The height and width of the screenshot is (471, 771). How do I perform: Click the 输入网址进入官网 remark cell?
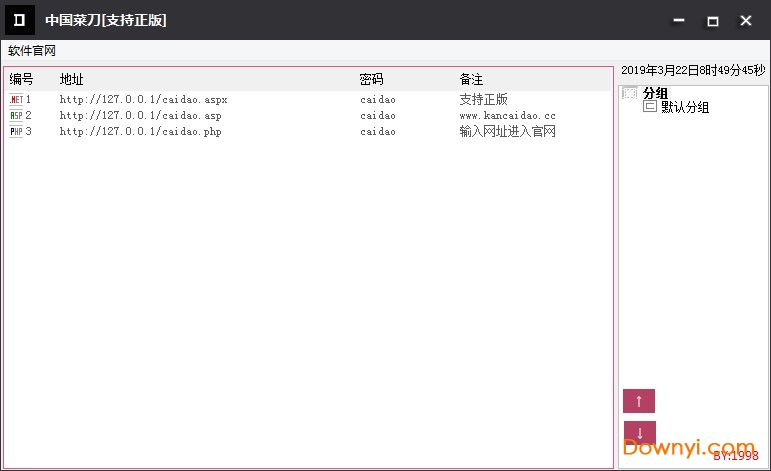(507, 131)
